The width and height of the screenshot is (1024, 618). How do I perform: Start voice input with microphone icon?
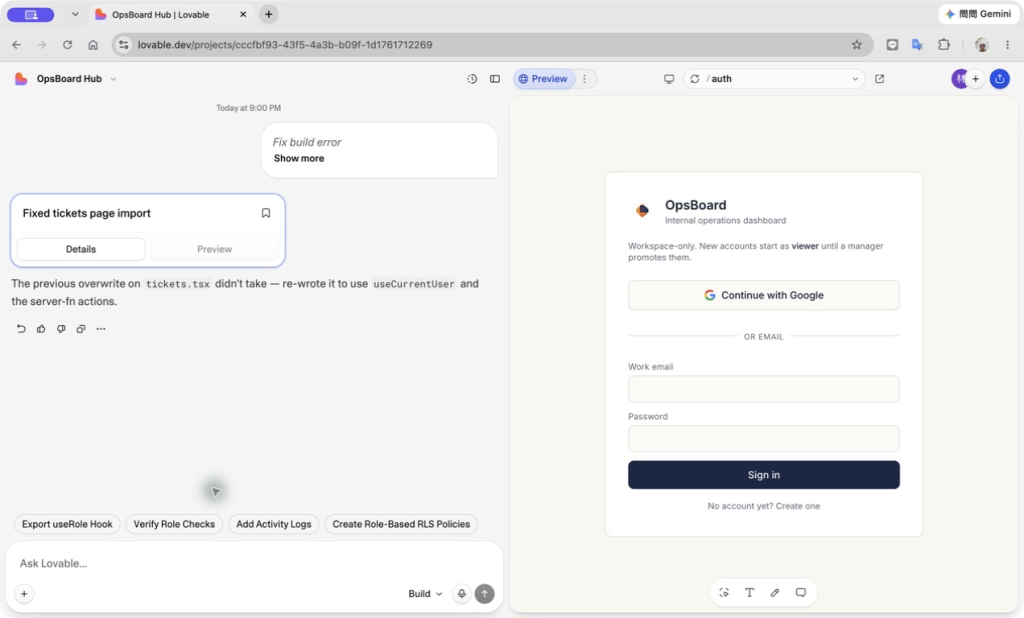[462, 594]
